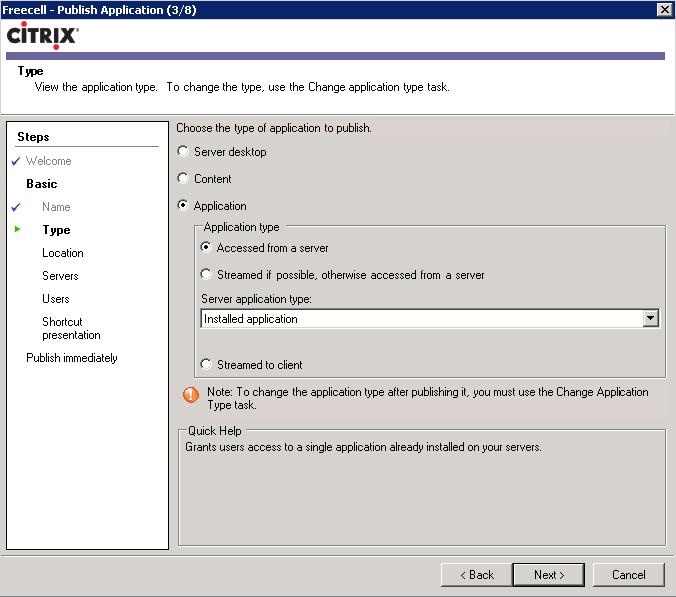Click the blue checkmark next to Name
This screenshot has height=597, width=676.
(16, 207)
